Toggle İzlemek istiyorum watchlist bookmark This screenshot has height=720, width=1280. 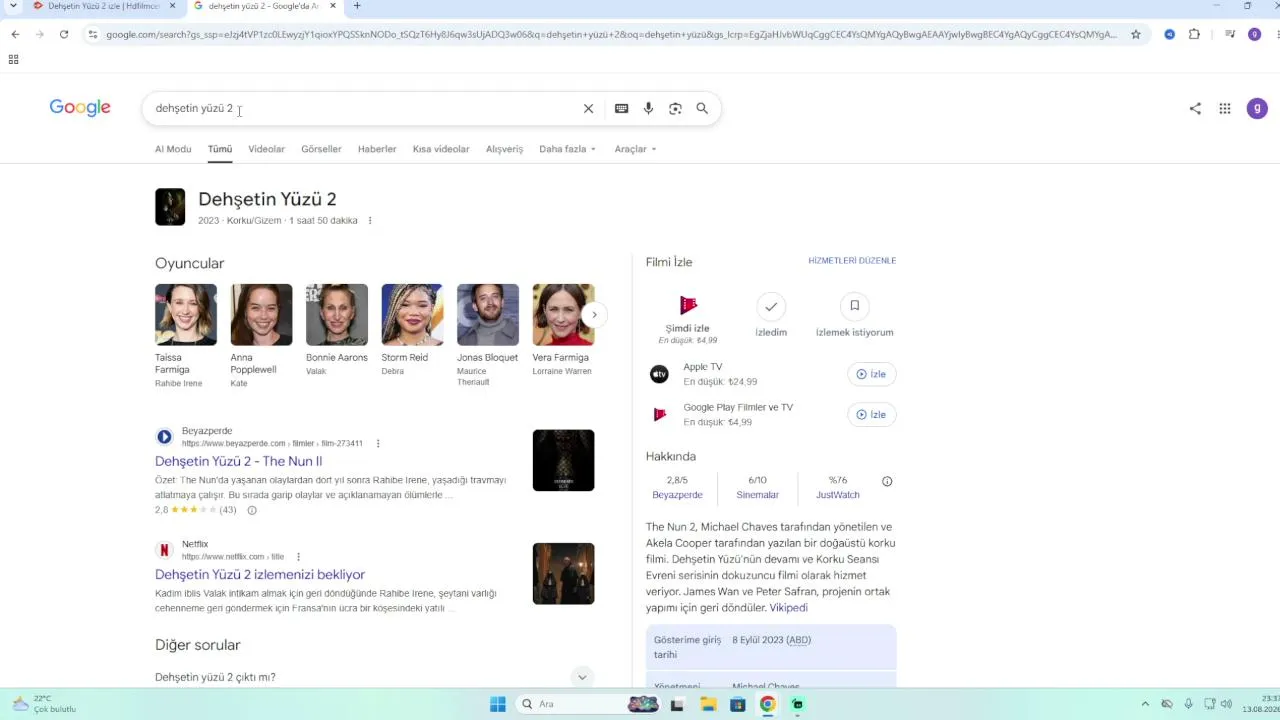854,306
